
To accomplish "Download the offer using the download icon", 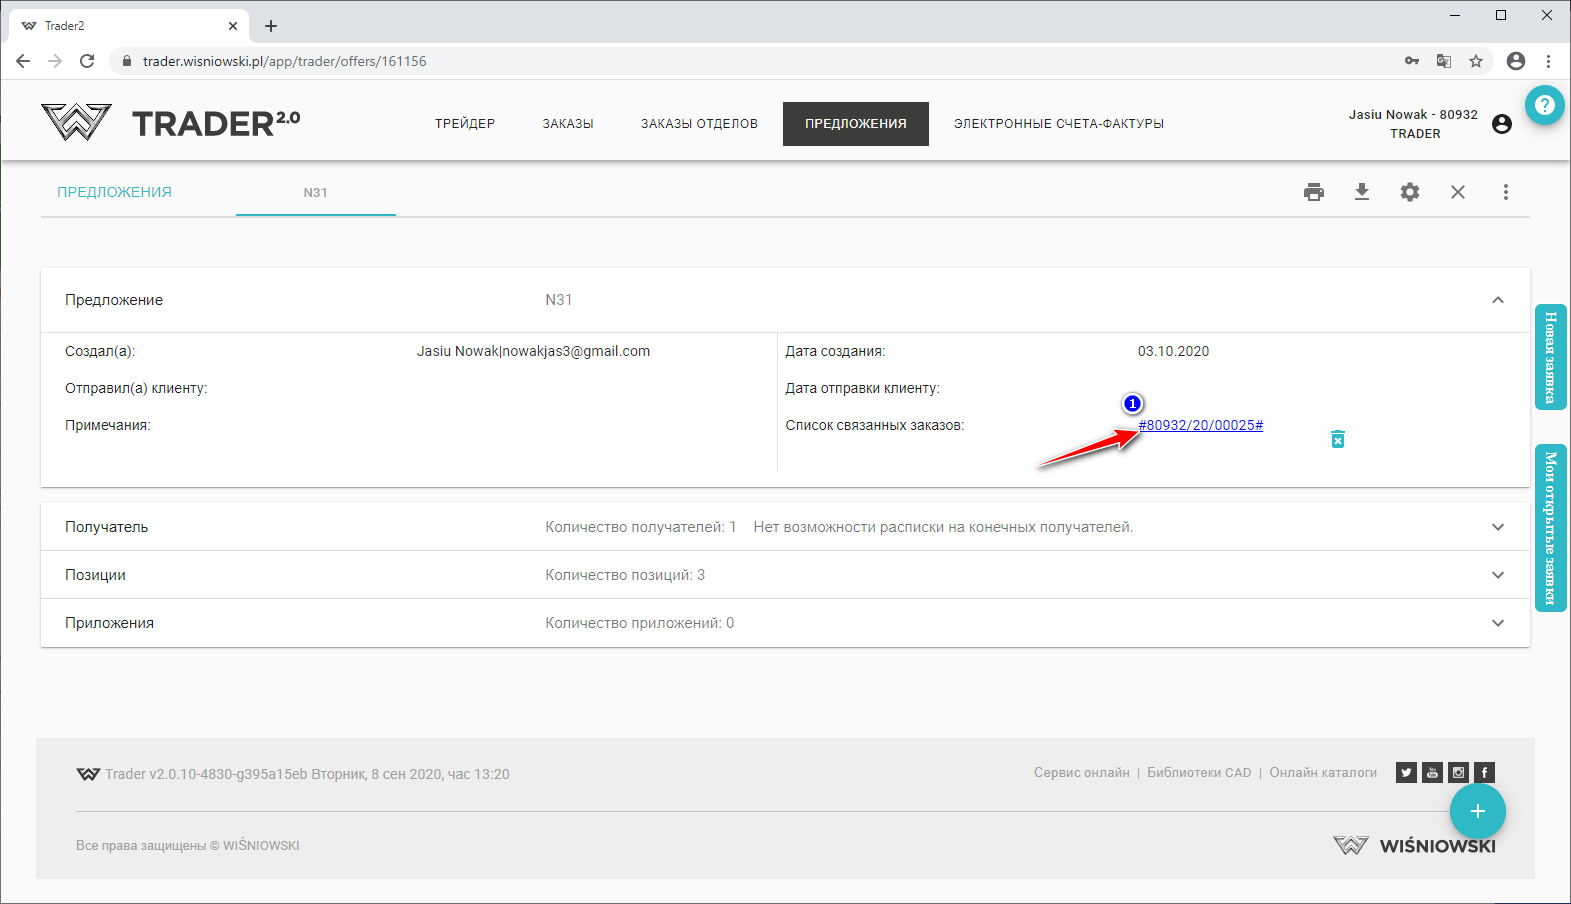I will pyautogui.click(x=1362, y=192).
